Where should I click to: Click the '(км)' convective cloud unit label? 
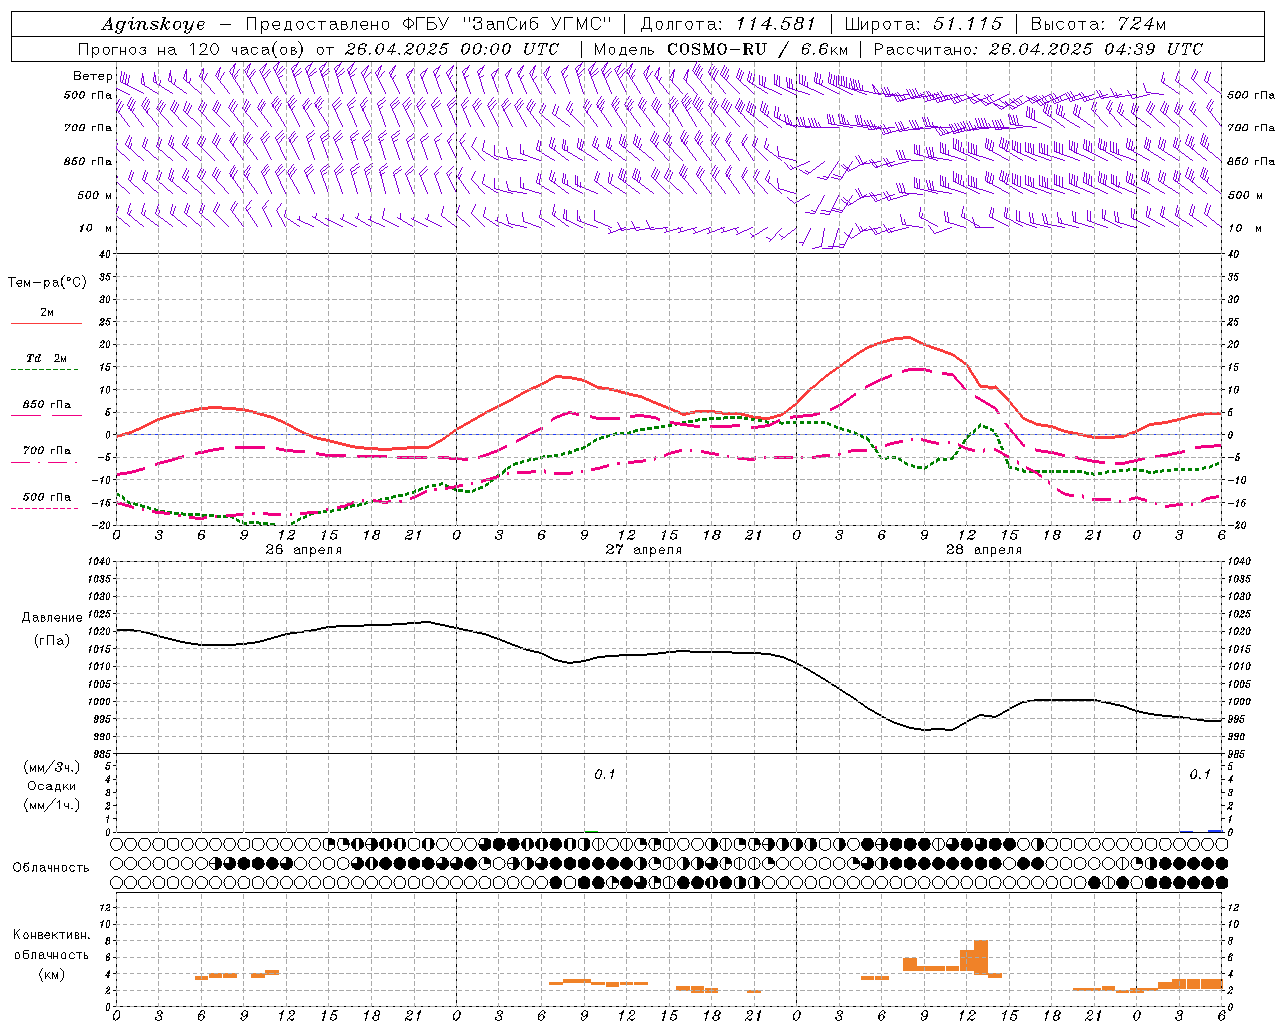tap(51, 974)
